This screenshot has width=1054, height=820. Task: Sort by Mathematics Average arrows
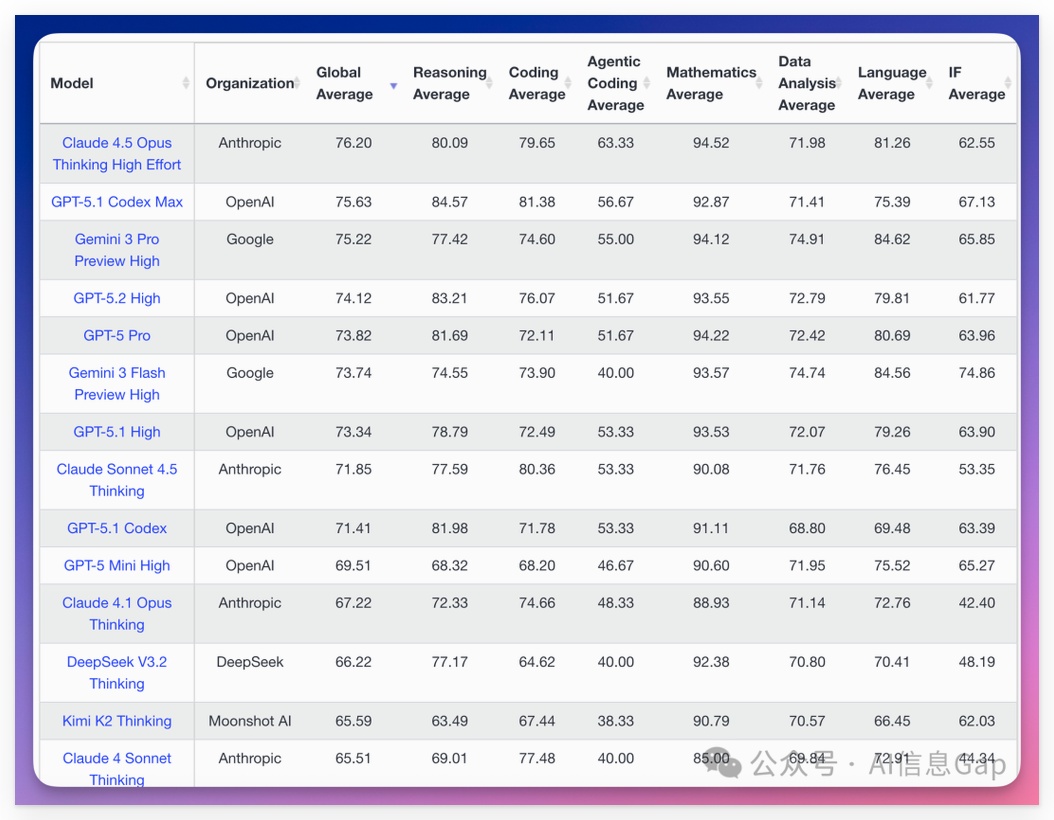tap(759, 83)
